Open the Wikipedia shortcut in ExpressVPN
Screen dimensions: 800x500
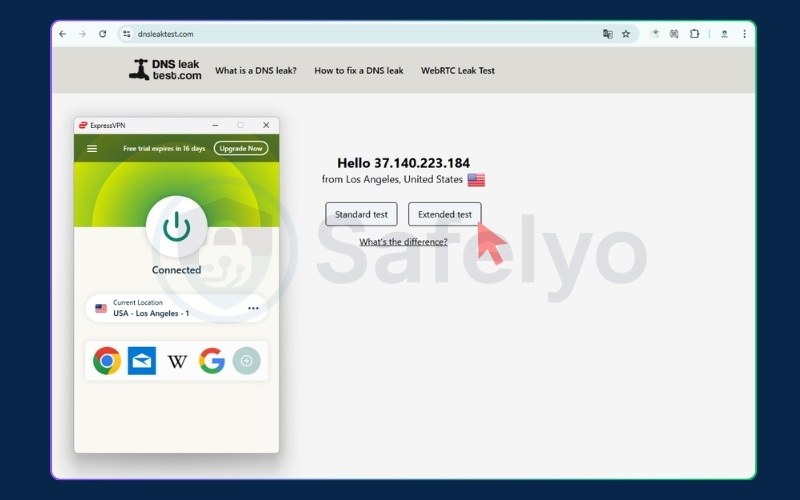177,361
